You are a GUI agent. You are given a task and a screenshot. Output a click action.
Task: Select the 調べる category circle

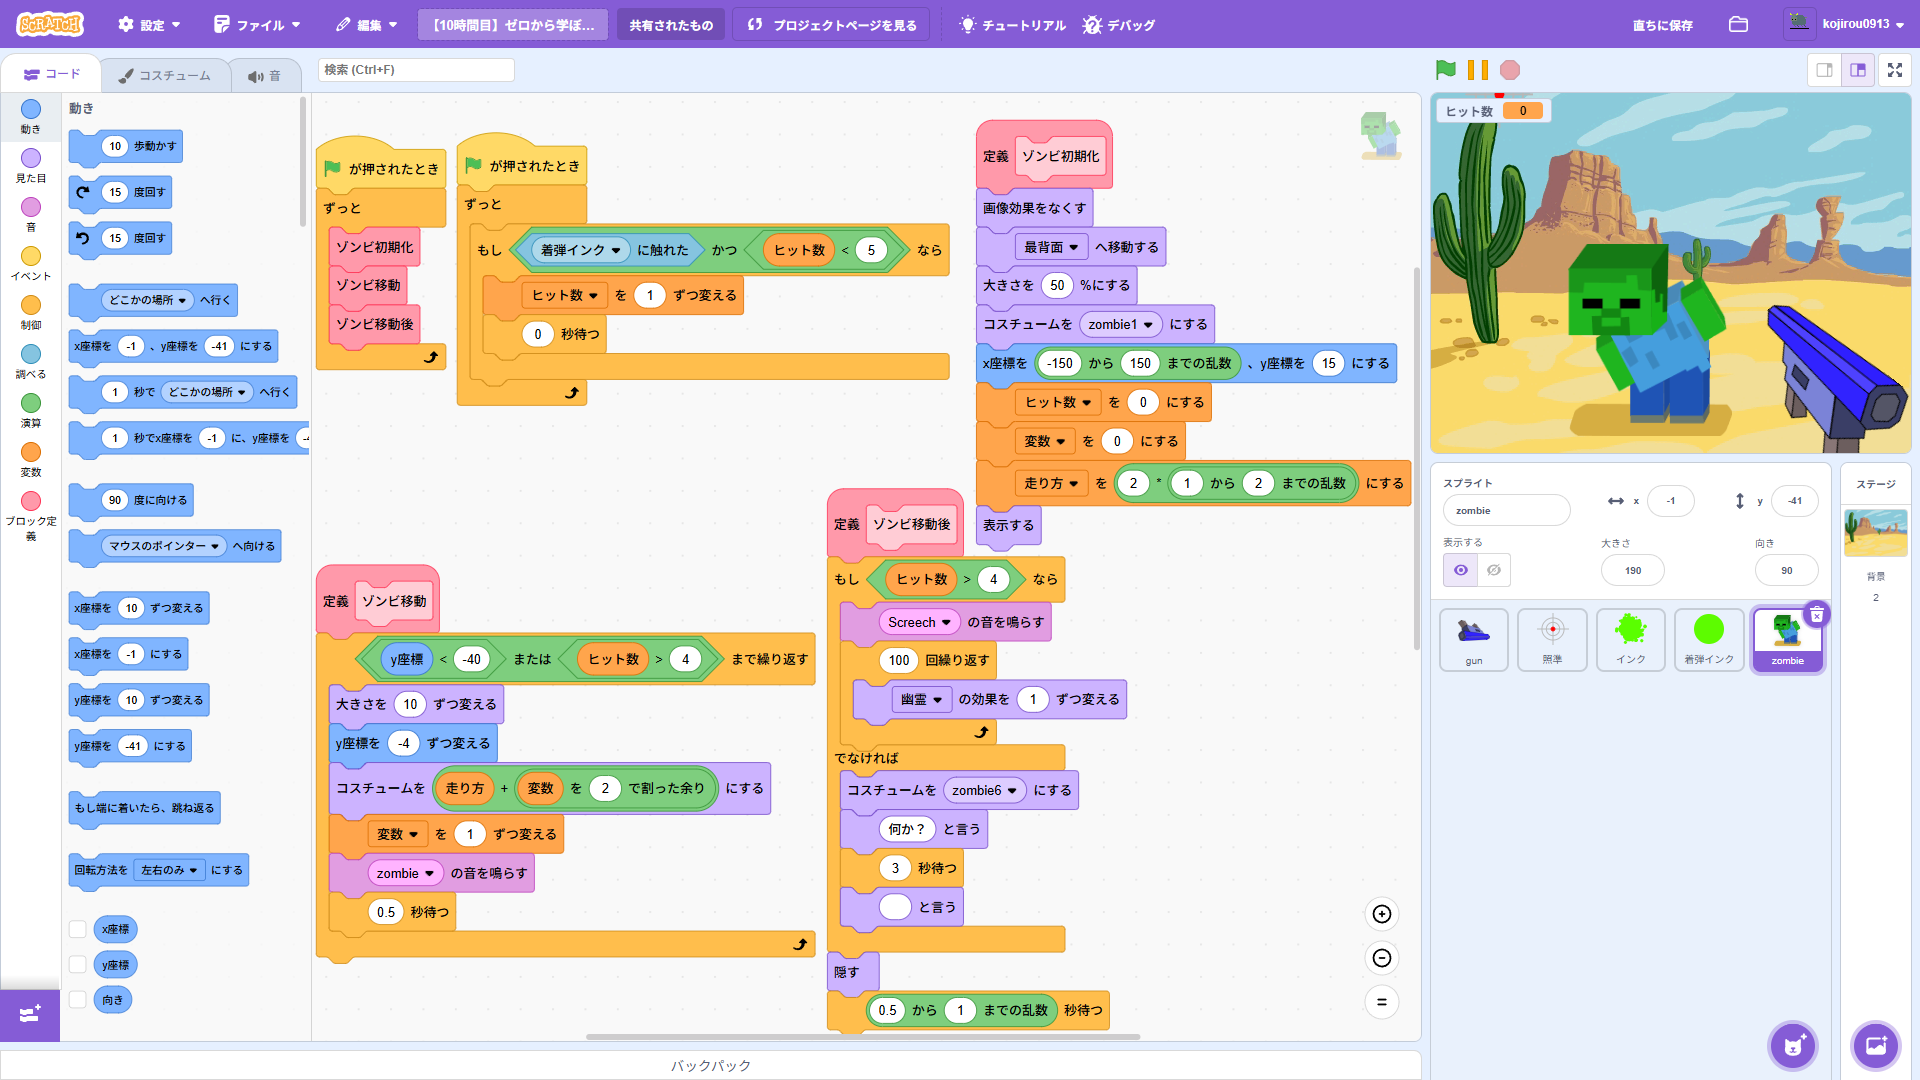(31, 355)
